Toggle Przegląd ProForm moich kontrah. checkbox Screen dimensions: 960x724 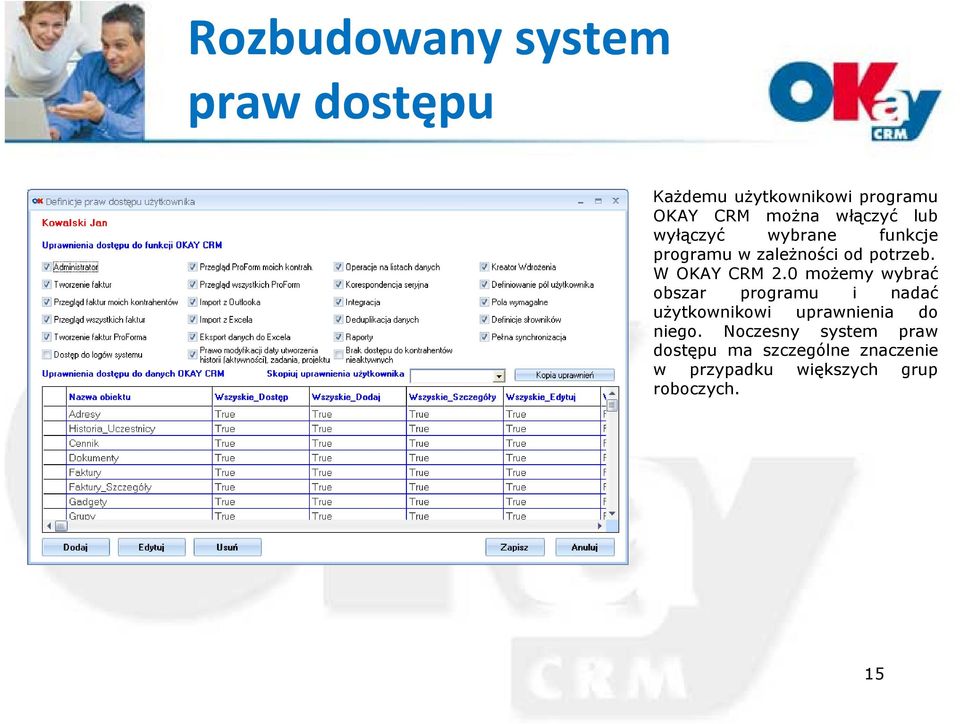192,267
